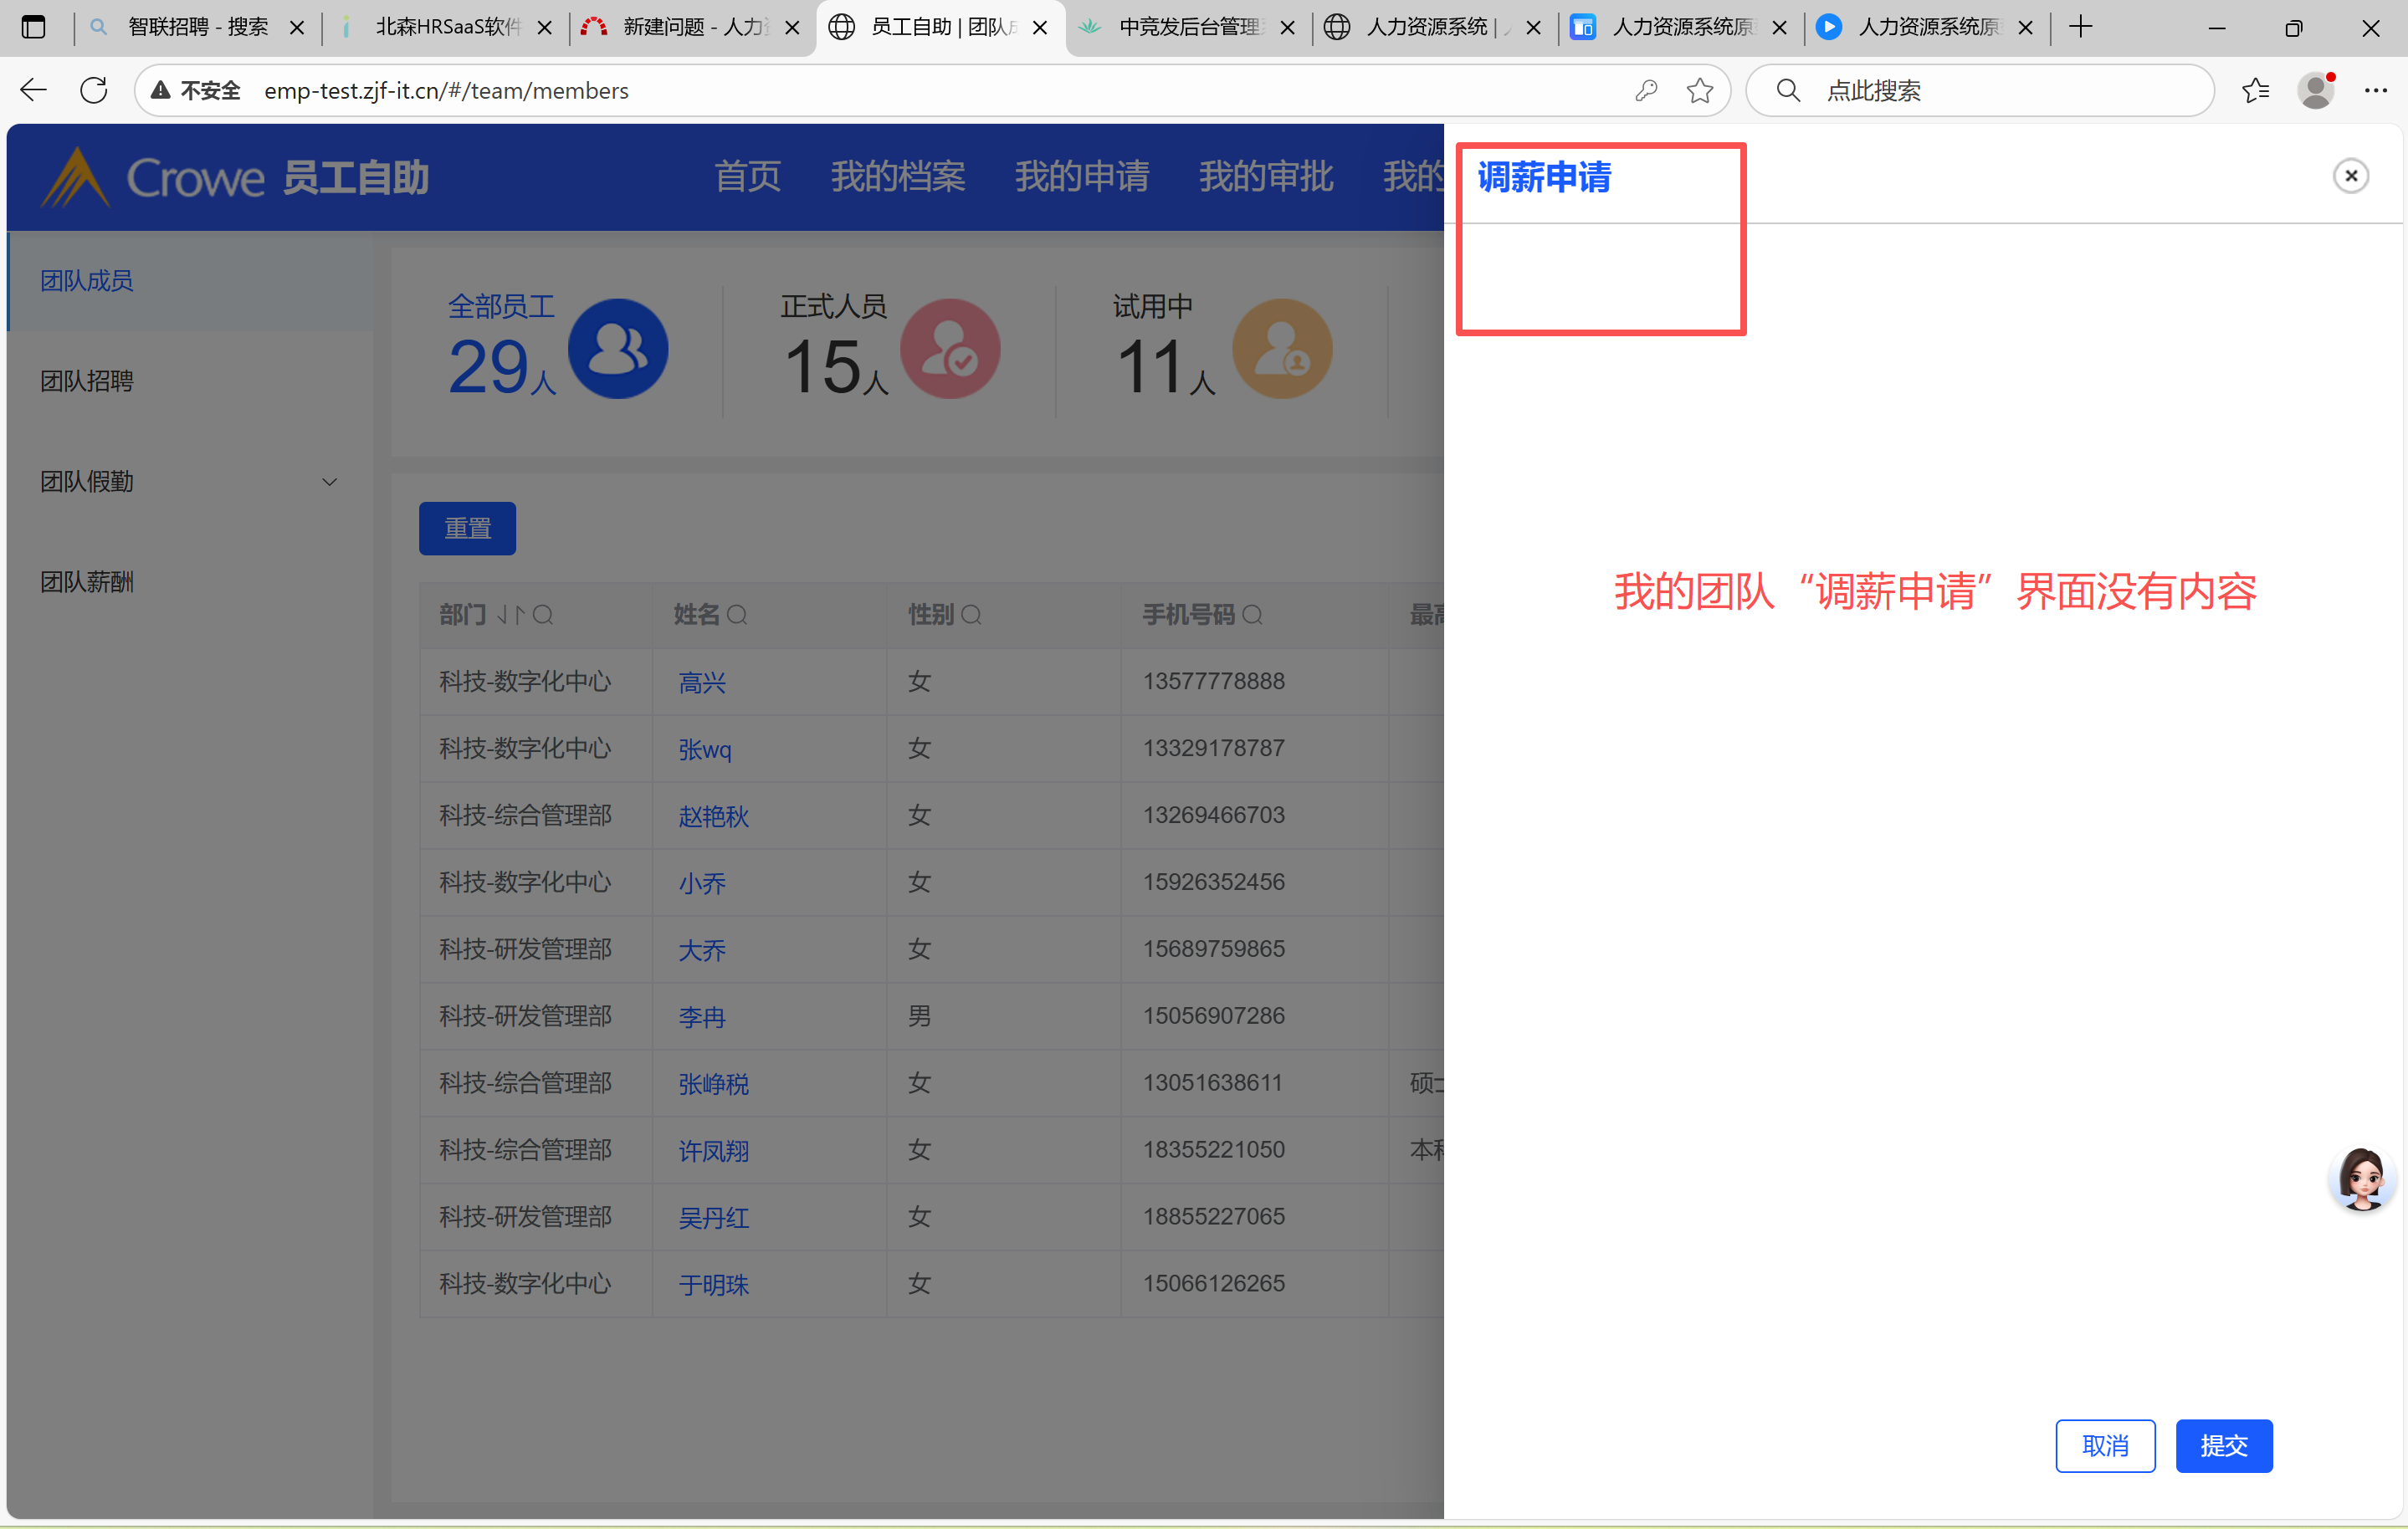Open browser settings ellipsis menu
Image resolution: width=2408 pixels, height=1529 pixels.
2376,91
